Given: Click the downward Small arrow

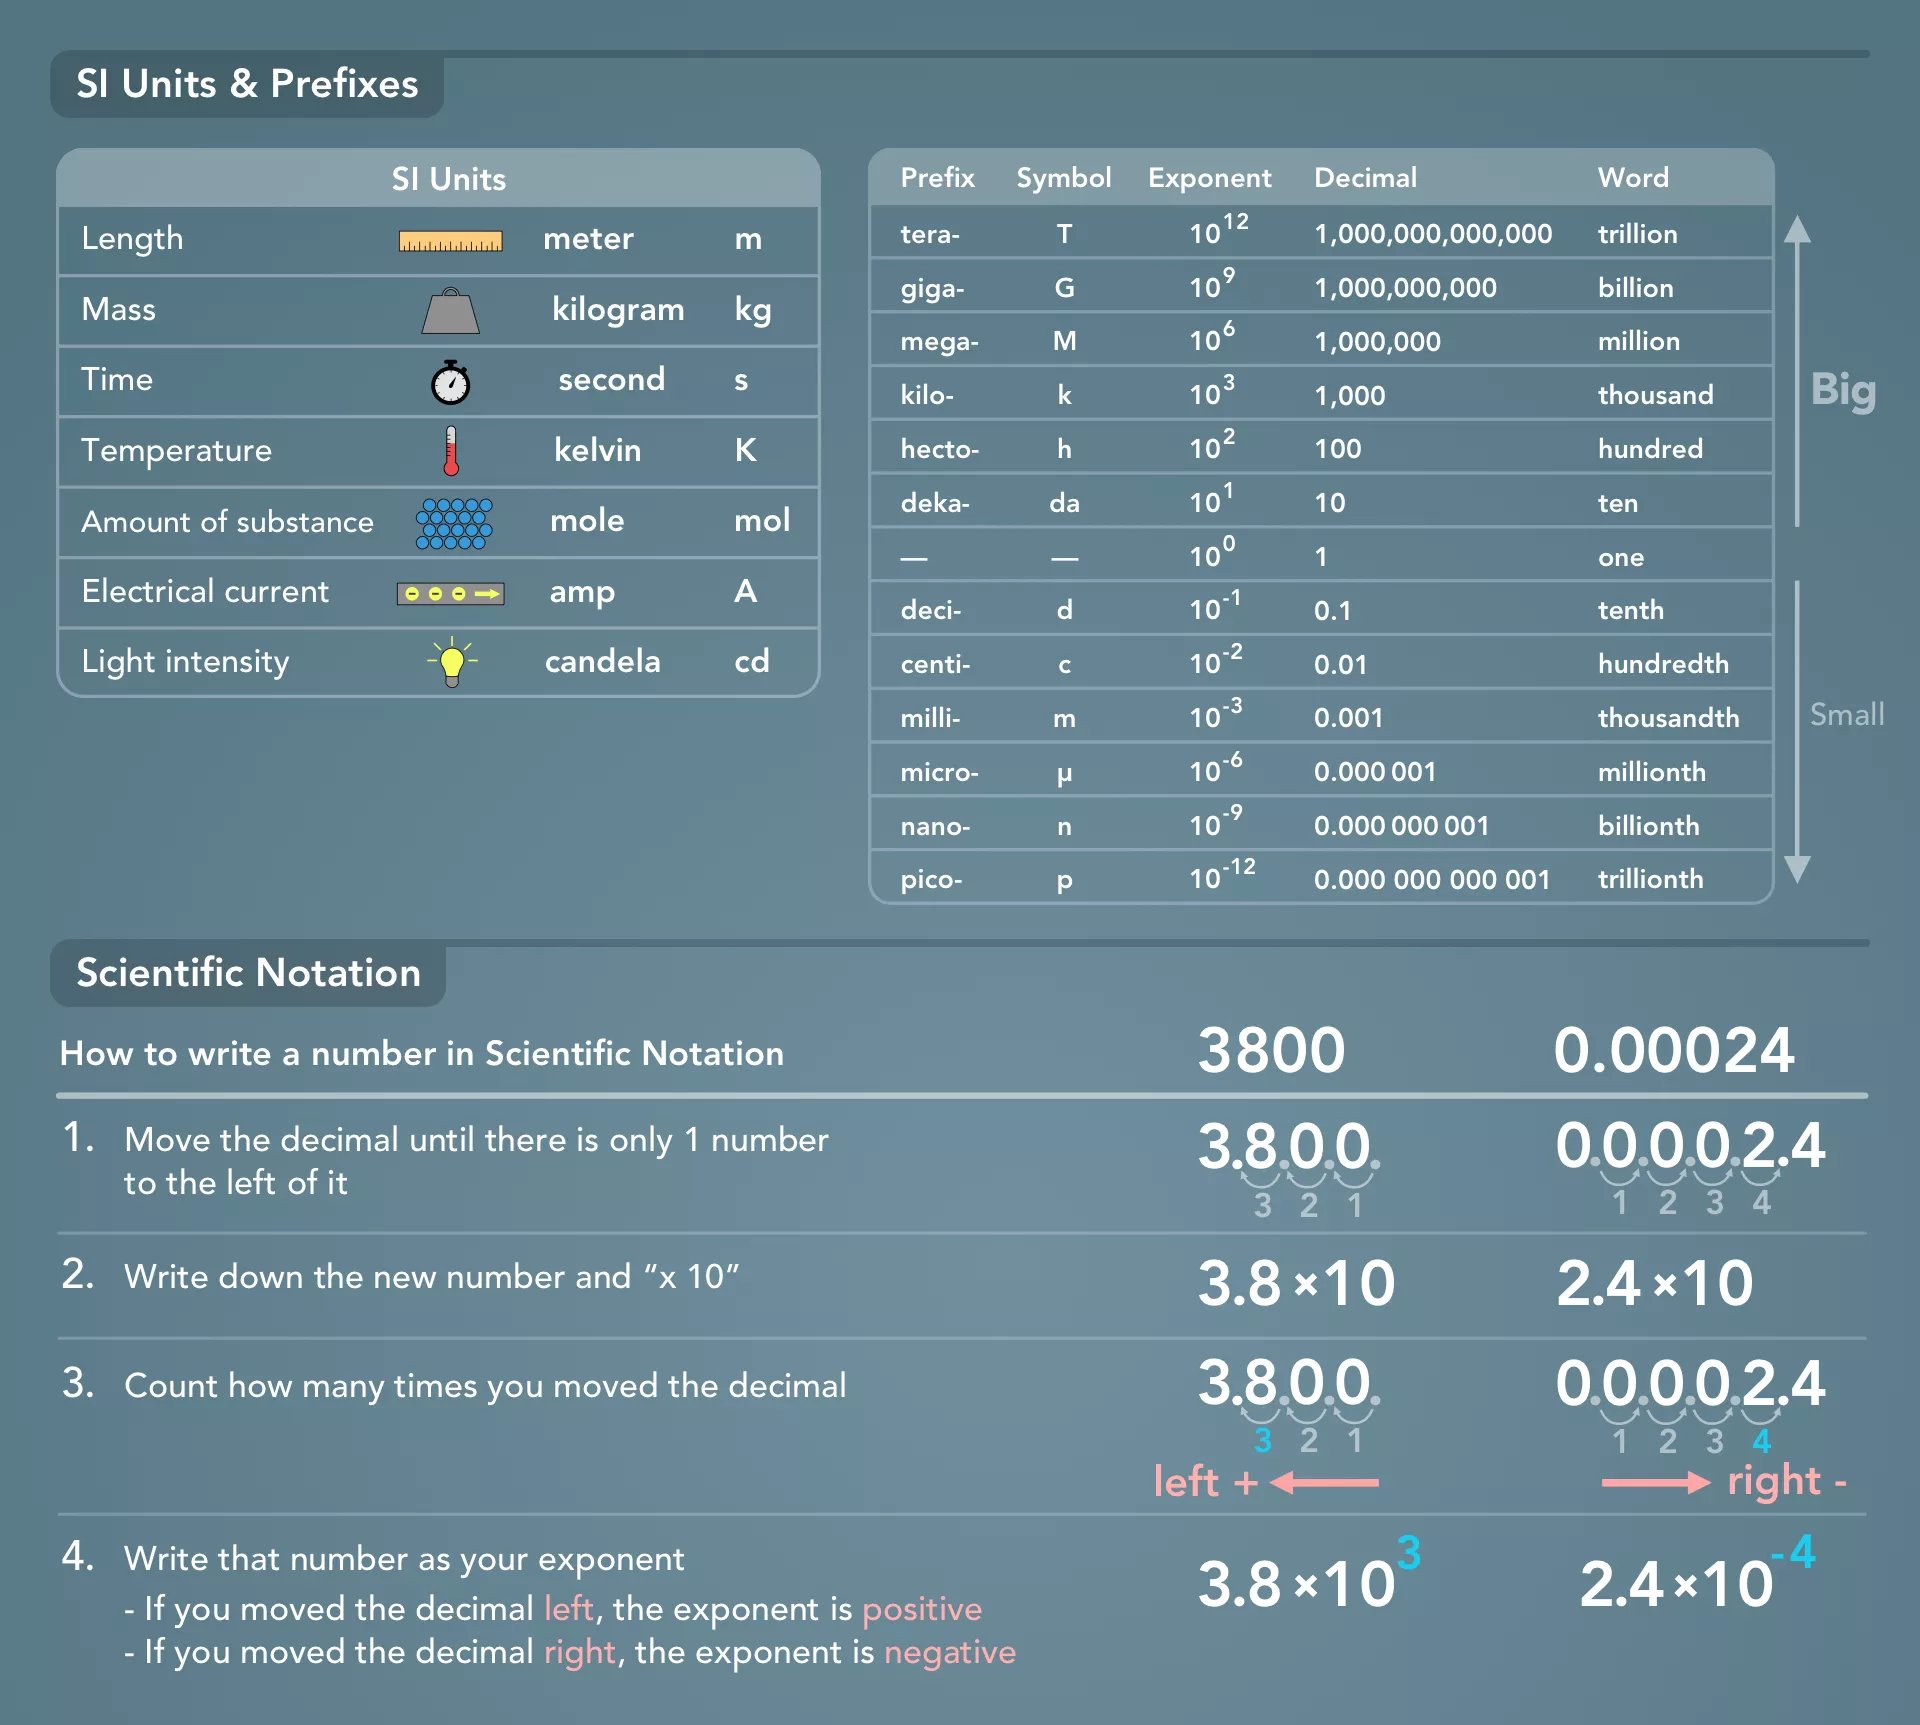Looking at the screenshot, I should coord(1797,730).
